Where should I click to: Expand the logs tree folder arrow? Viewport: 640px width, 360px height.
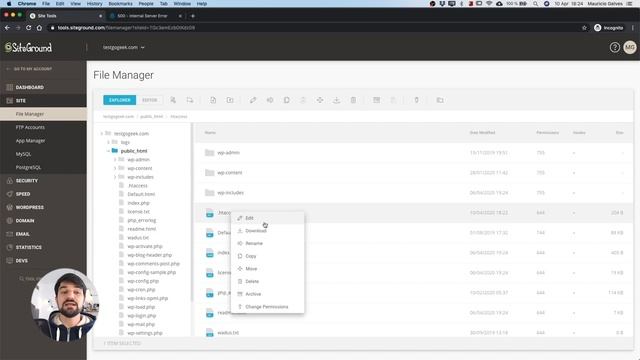(109, 142)
